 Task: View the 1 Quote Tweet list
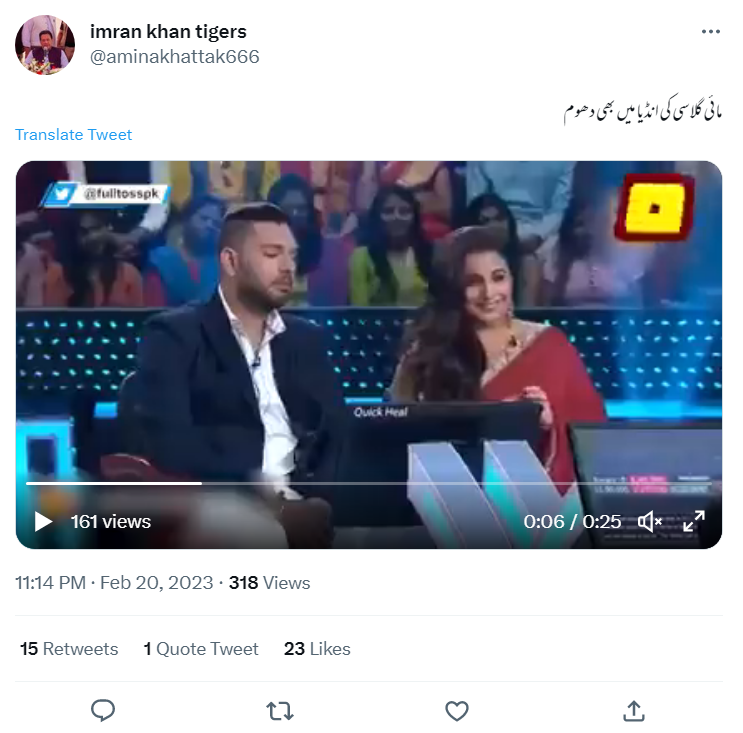[201, 649]
